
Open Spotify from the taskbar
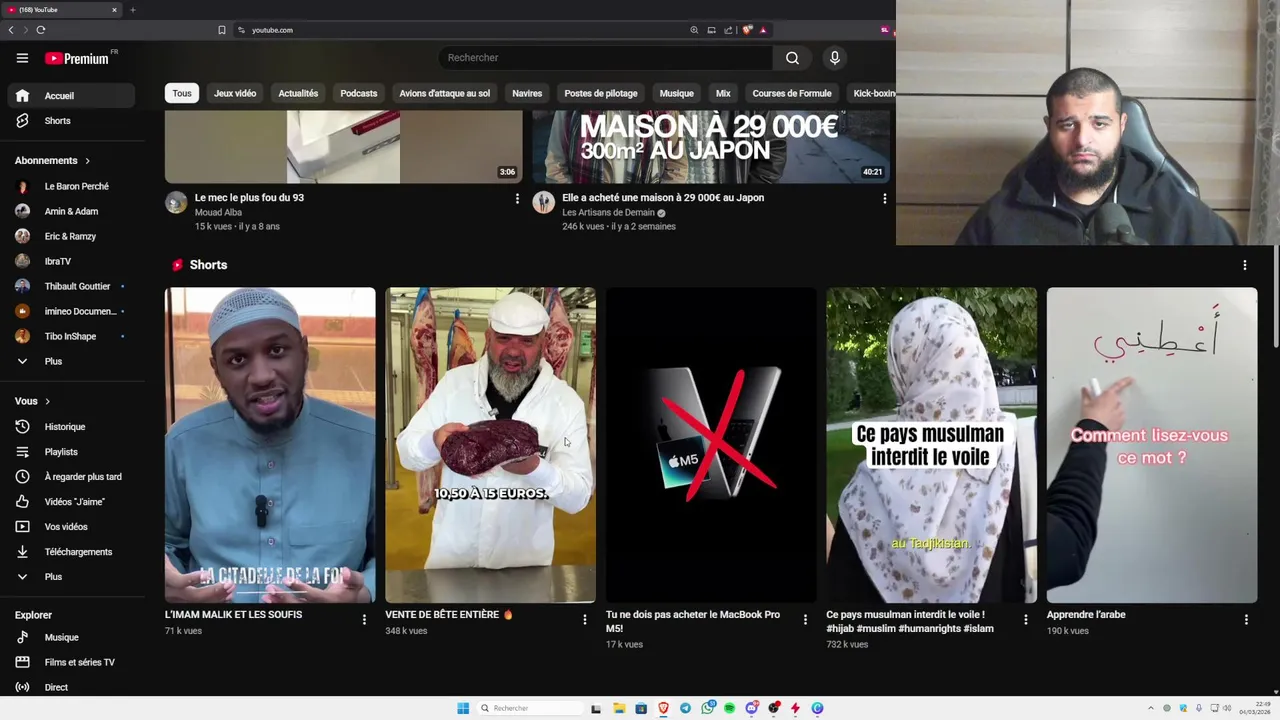729,708
